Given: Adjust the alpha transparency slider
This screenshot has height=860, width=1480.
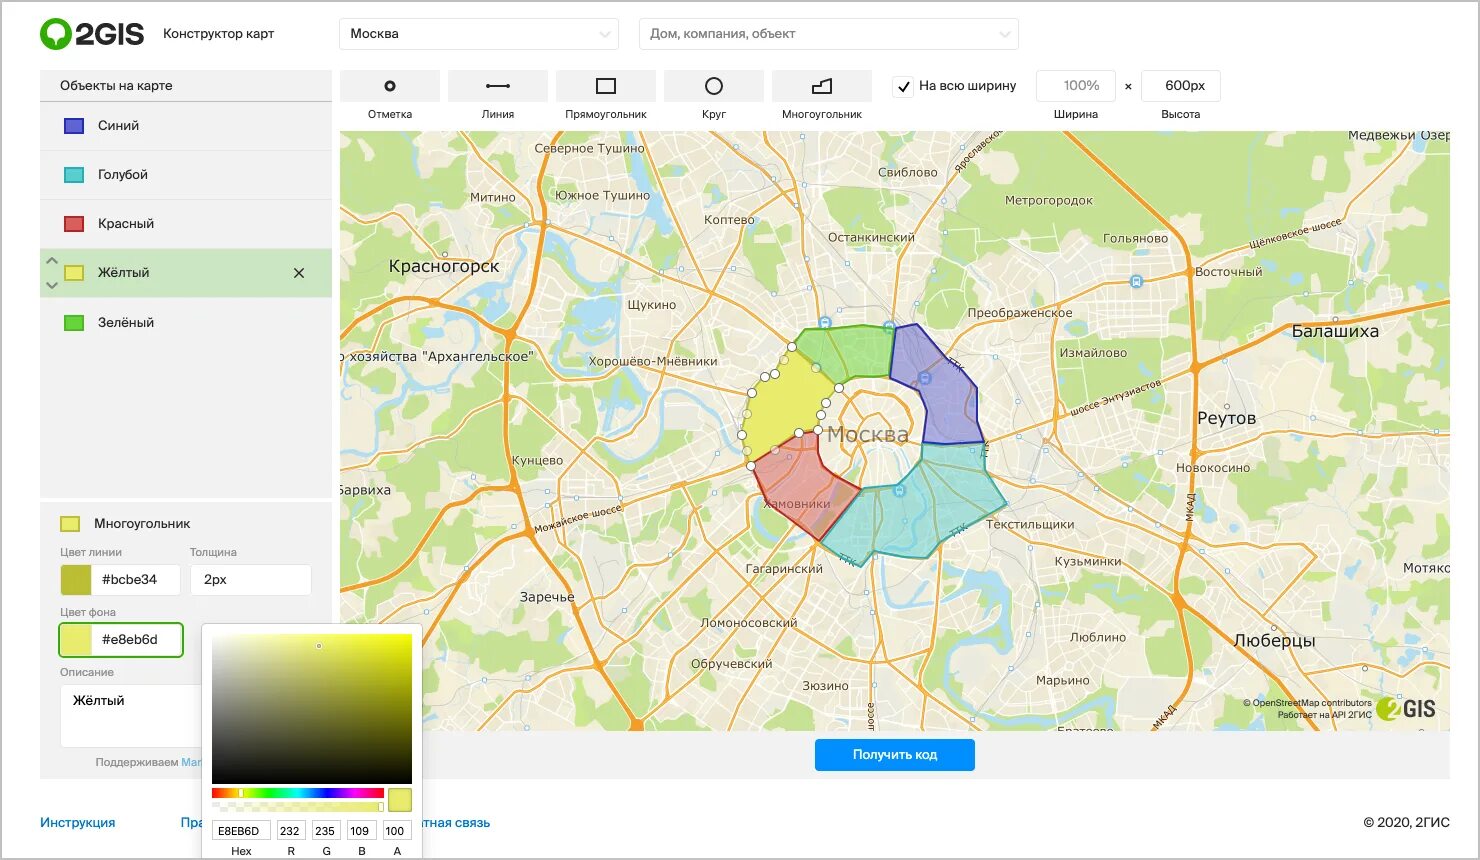Looking at the screenshot, I should coord(298,806).
